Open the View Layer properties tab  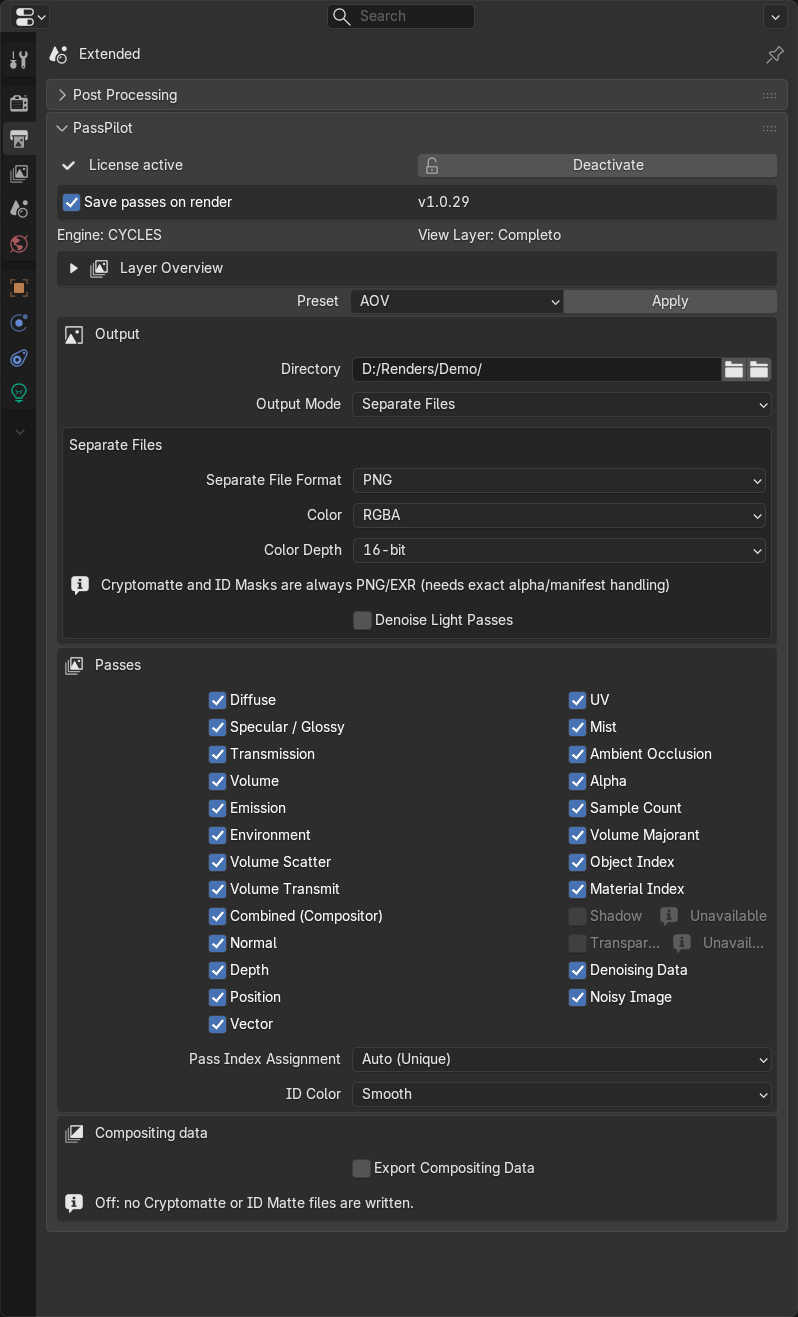18,174
